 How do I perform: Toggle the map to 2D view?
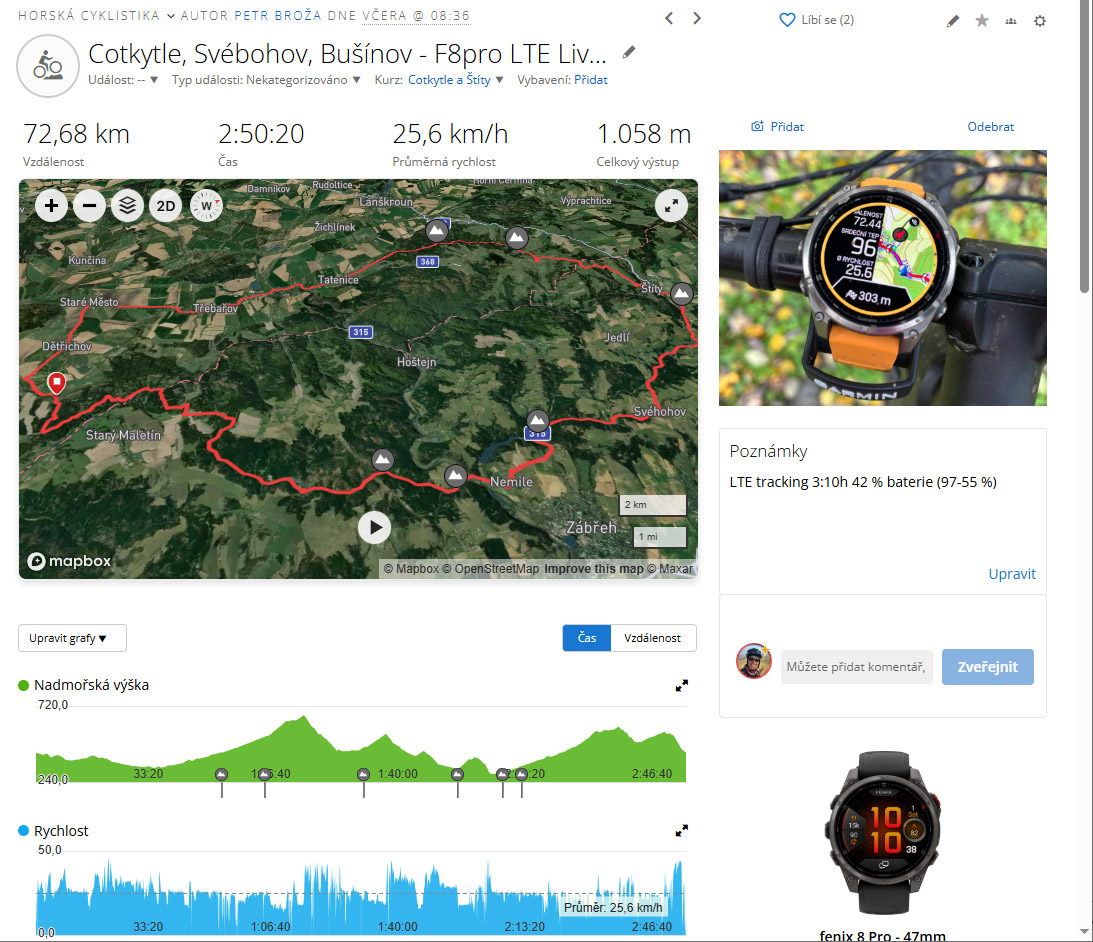click(x=166, y=206)
